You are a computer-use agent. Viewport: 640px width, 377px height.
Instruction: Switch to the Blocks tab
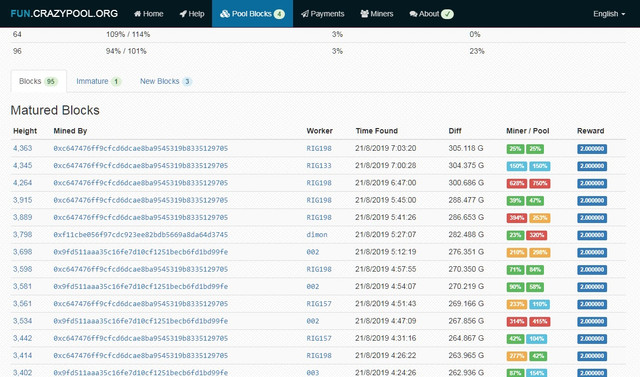pos(38,81)
